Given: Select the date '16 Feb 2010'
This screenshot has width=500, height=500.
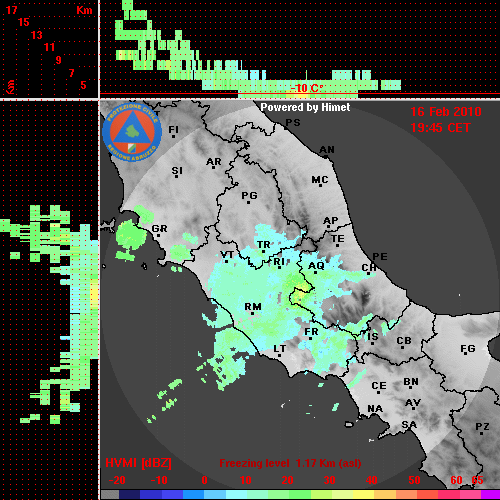Looking at the screenshot, I should tap(446, 112).
